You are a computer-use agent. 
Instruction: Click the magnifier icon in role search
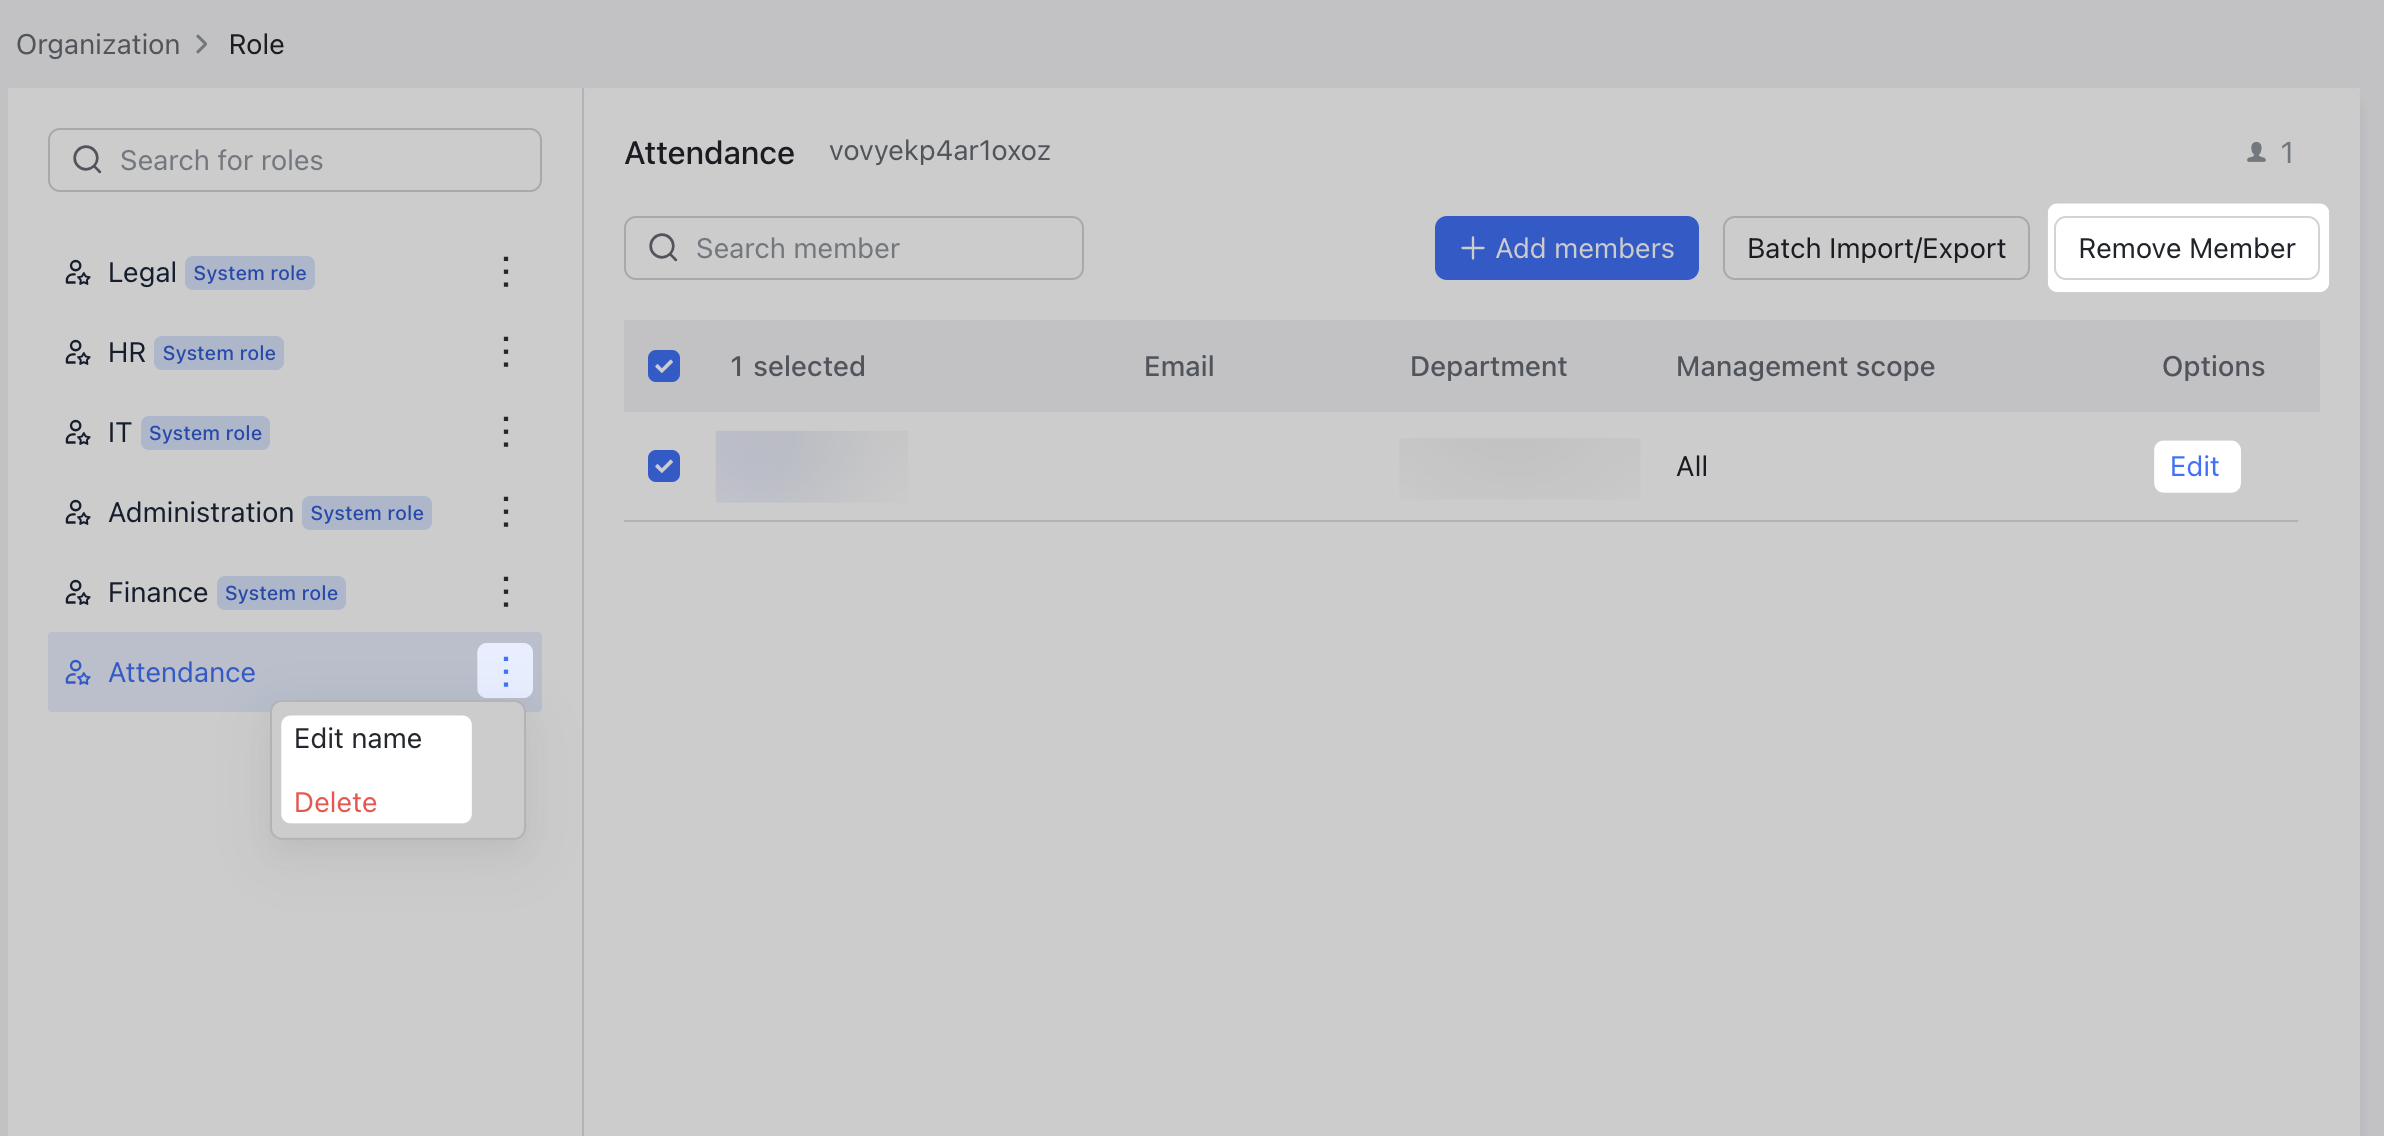tap(86, 159)
